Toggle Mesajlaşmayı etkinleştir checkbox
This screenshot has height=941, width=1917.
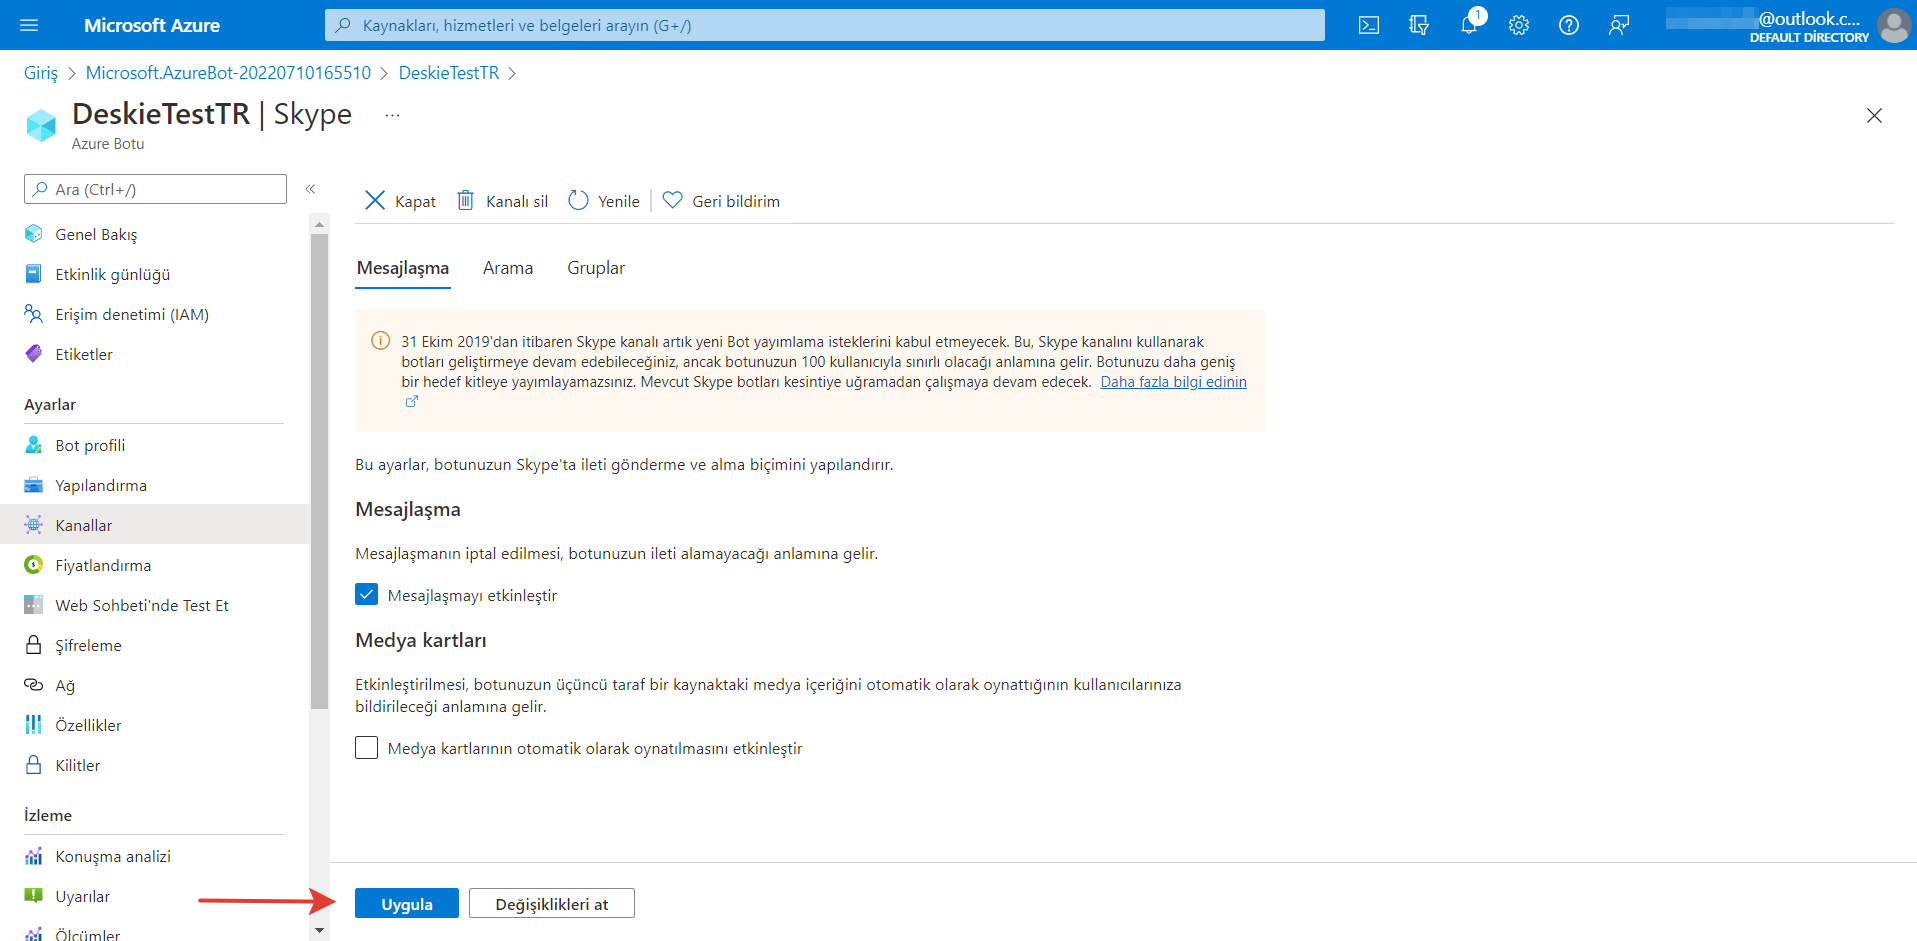coord(366,595)
